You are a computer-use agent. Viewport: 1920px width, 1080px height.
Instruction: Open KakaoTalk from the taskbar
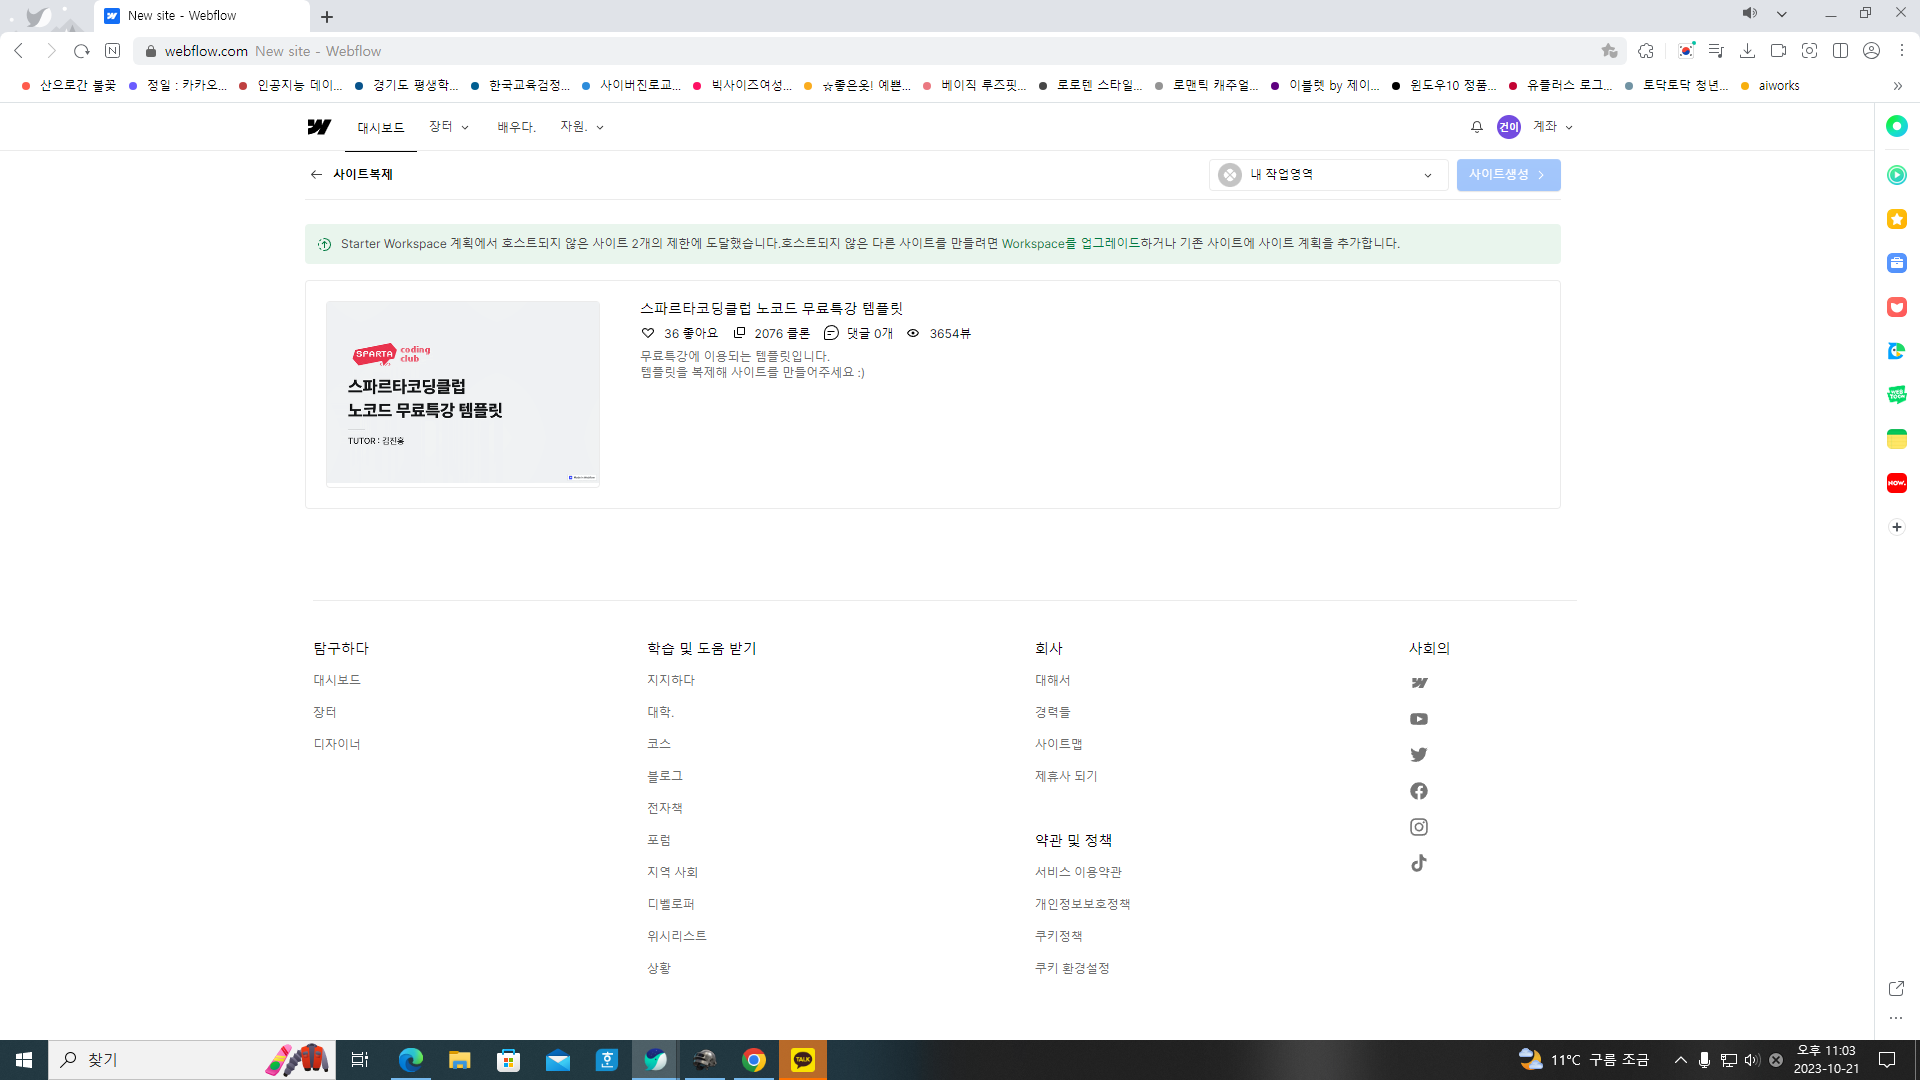pos(803,1060)
